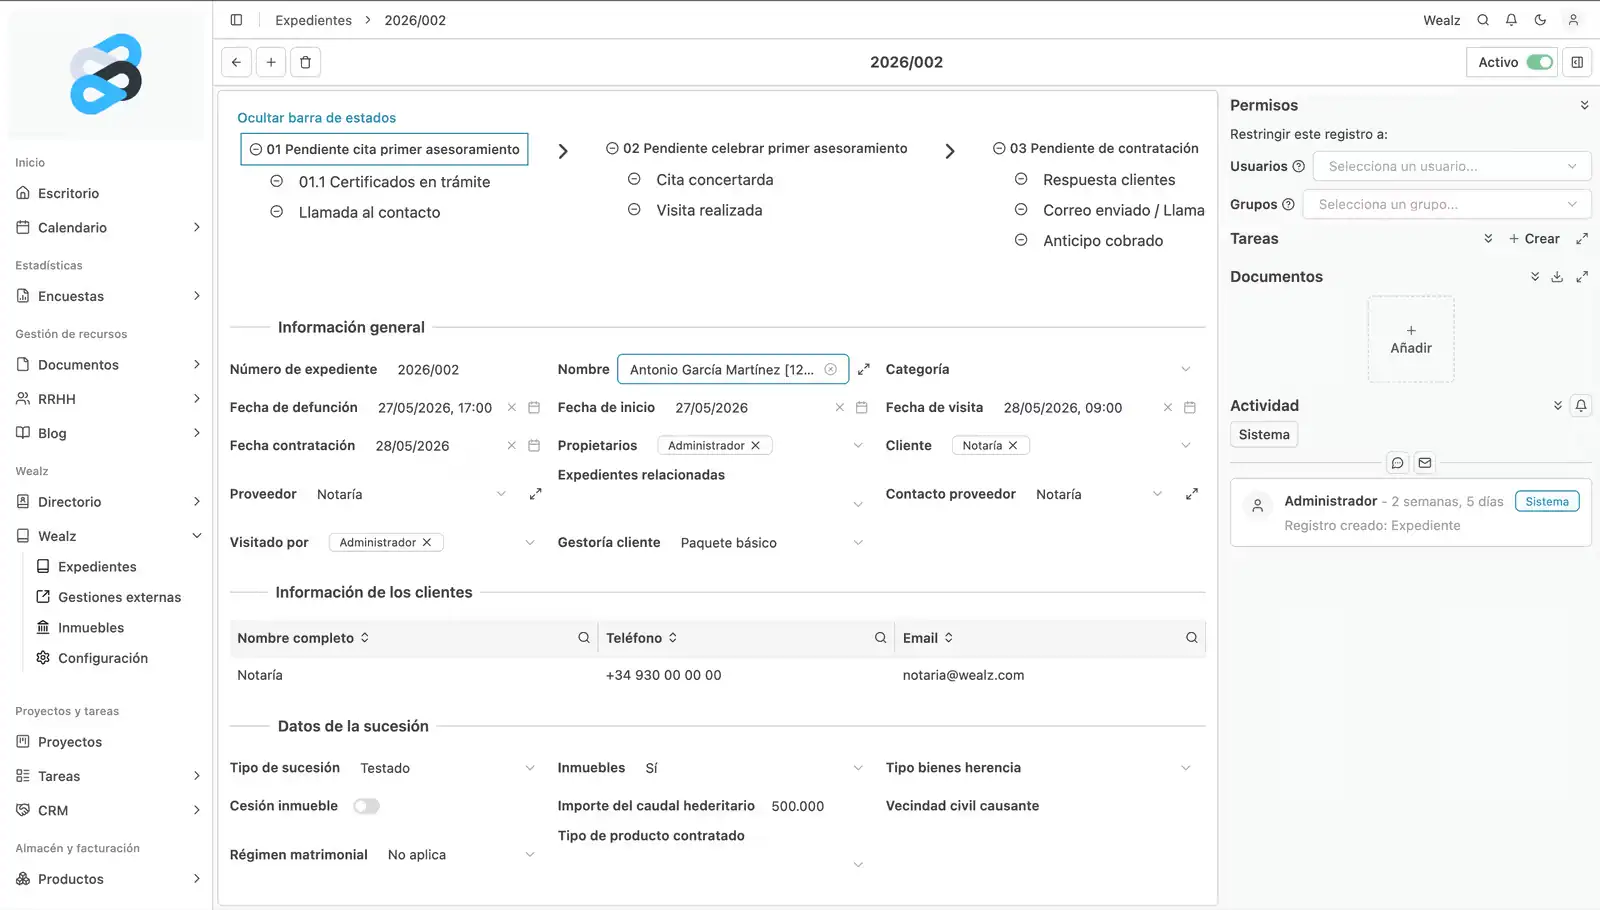The image size is (1600, 910).
Task: Toggle the sidebar panel icon
Action: point(236,20)
